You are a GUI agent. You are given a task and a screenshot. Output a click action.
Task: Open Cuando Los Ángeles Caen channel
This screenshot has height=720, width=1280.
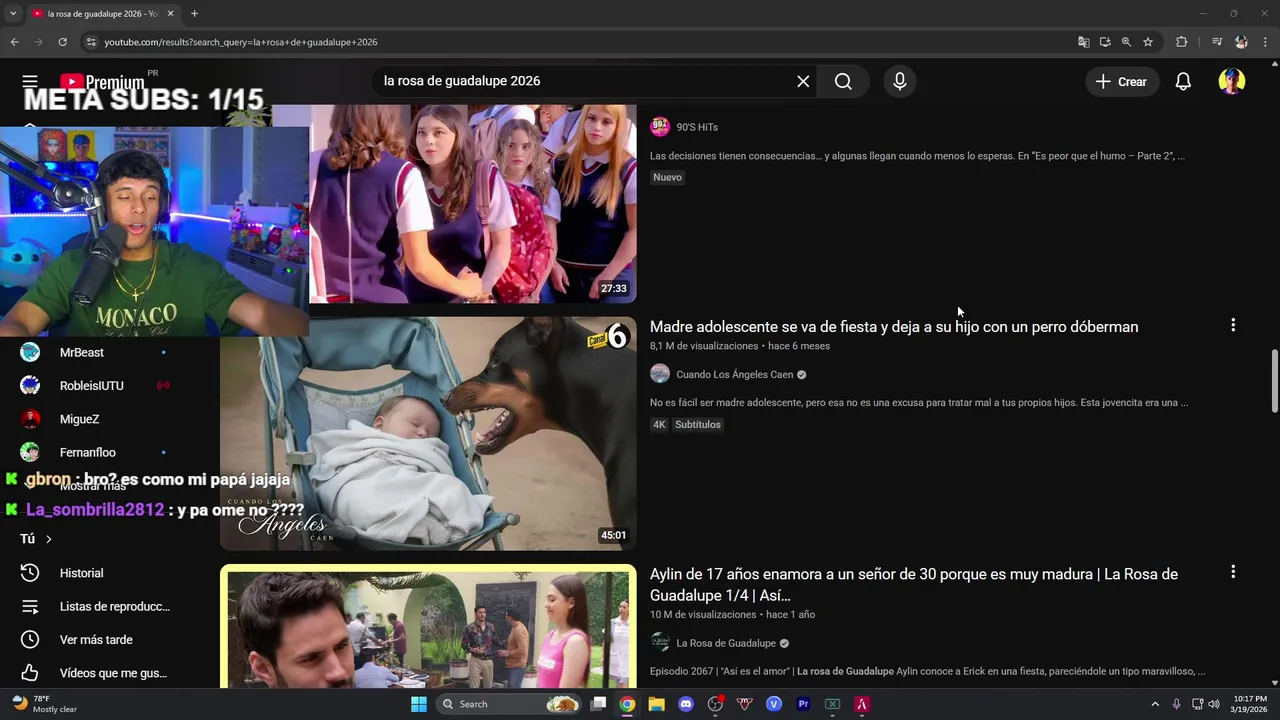tap(734, 375)
